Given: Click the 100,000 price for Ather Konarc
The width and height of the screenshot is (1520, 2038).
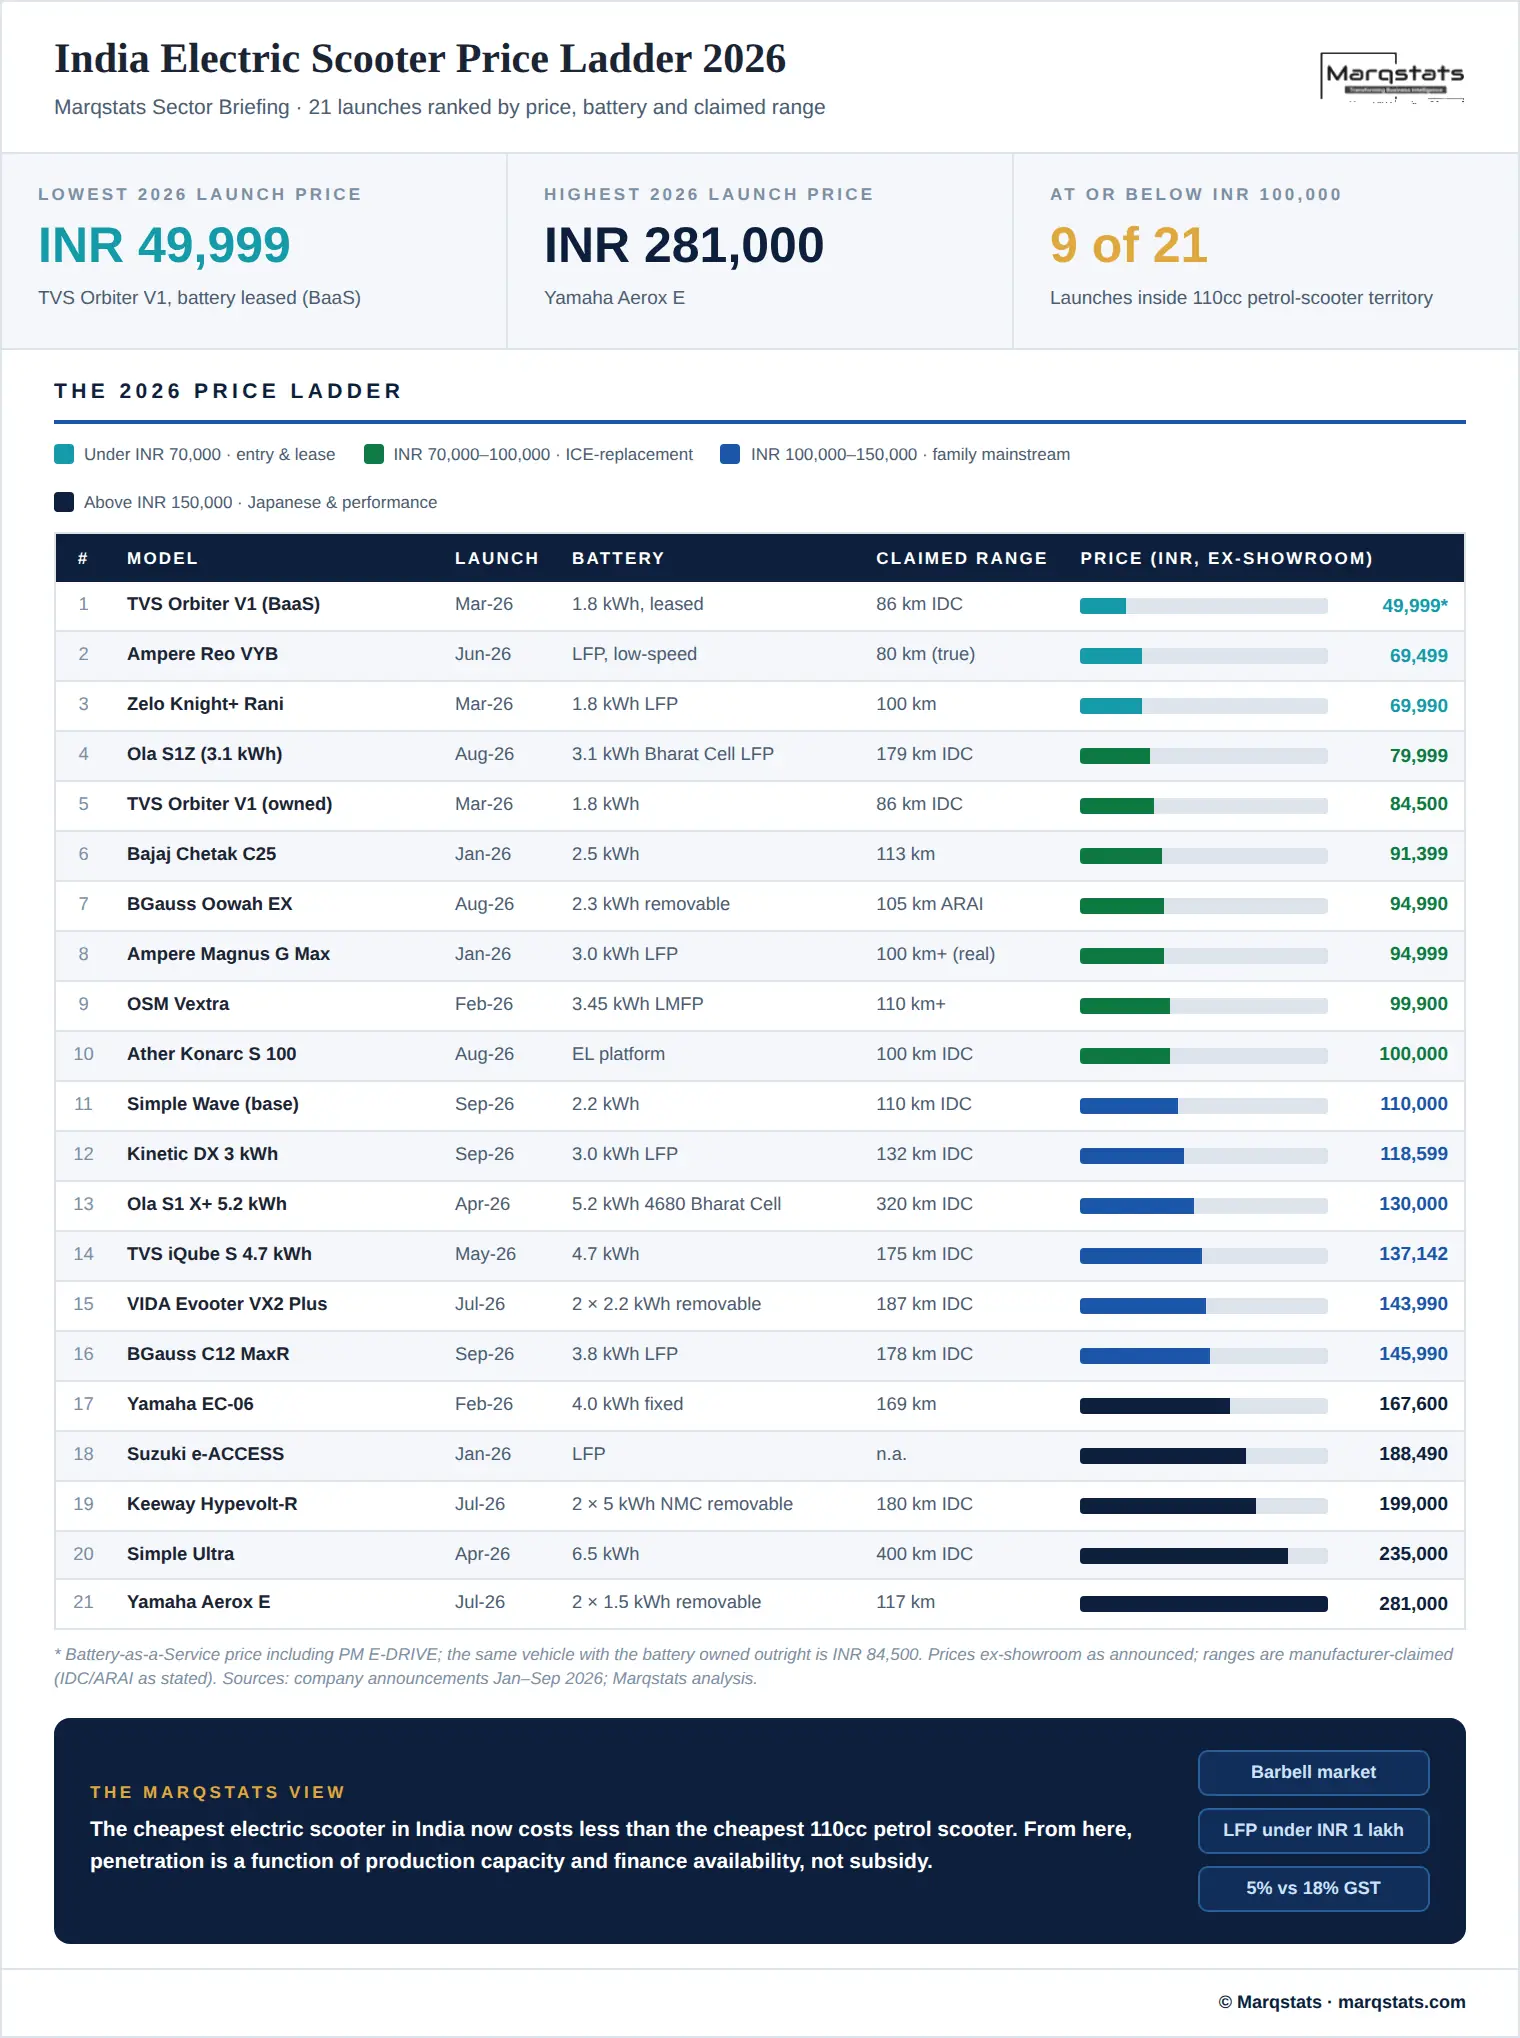Looking at the screenshot, I should tap(1413, 1054).
